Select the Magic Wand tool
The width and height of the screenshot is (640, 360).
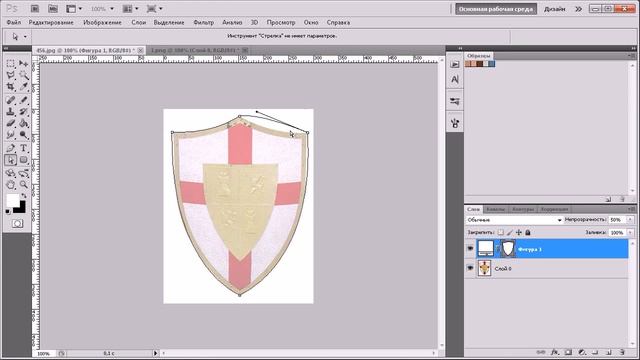coord(24,75)
